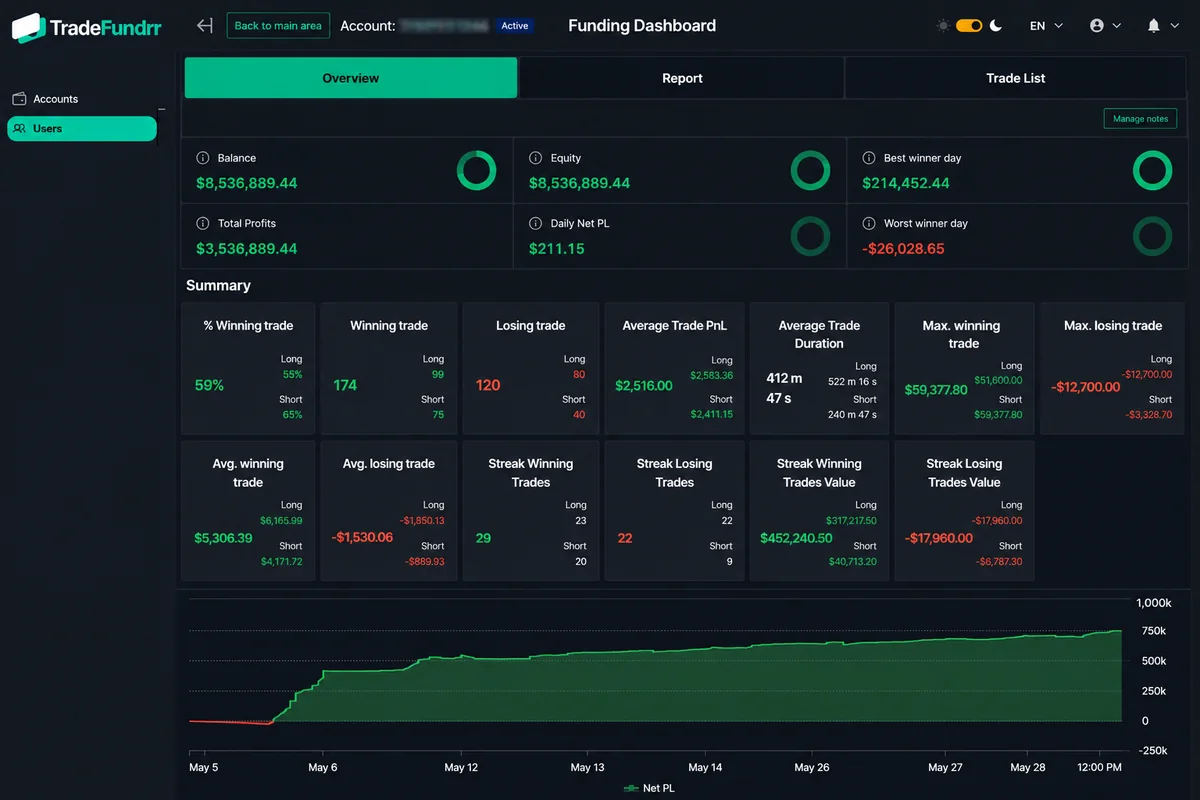Click the Balance value $8,536,889.44
The width and height of the screenshot is (1200, 800).
246,183
